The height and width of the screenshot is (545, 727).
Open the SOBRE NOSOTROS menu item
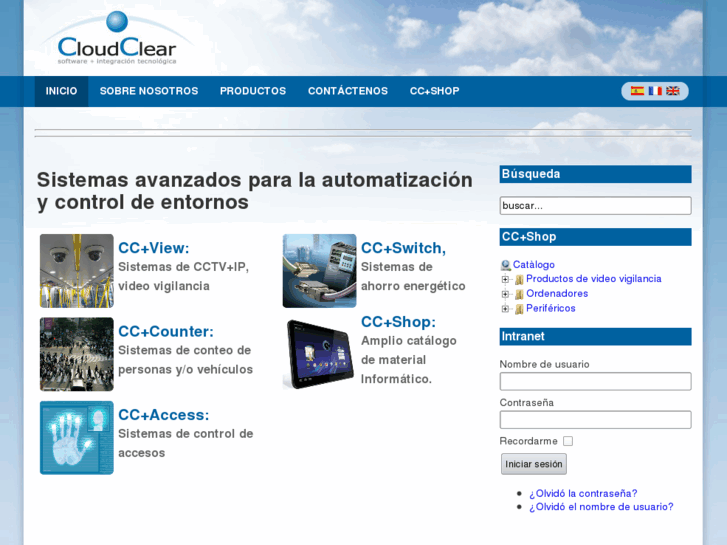[x=149, y=91]
